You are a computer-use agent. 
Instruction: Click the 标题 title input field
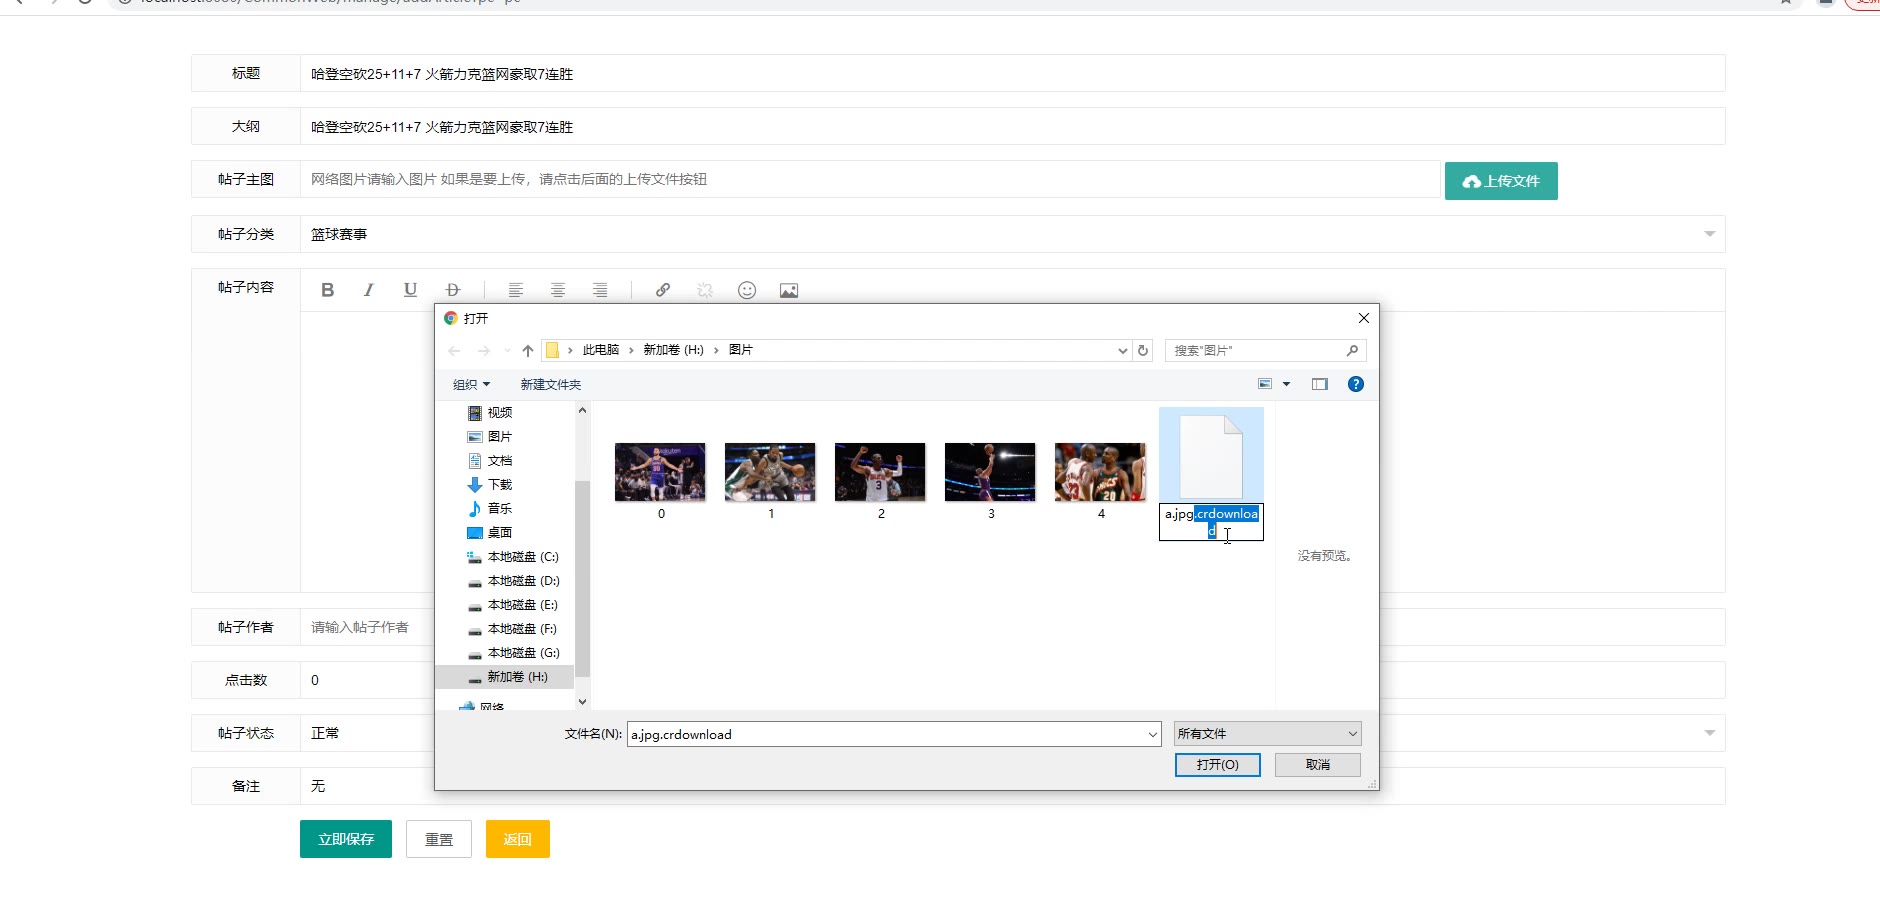tap(1012, 73)
